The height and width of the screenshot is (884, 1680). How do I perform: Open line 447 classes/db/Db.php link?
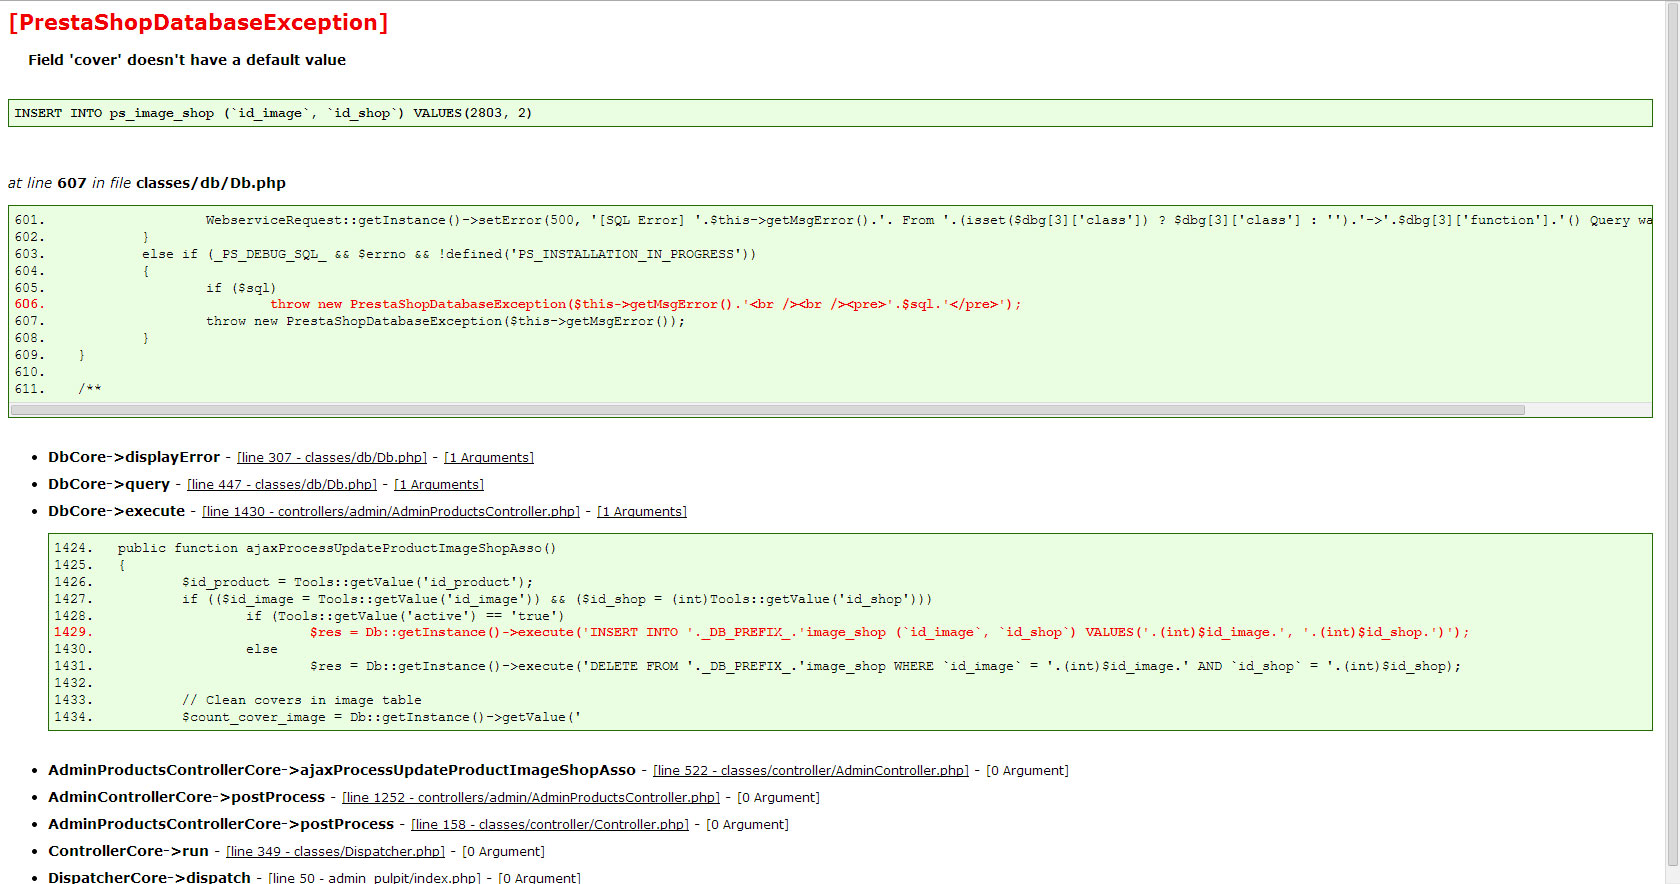coord(281,484)
